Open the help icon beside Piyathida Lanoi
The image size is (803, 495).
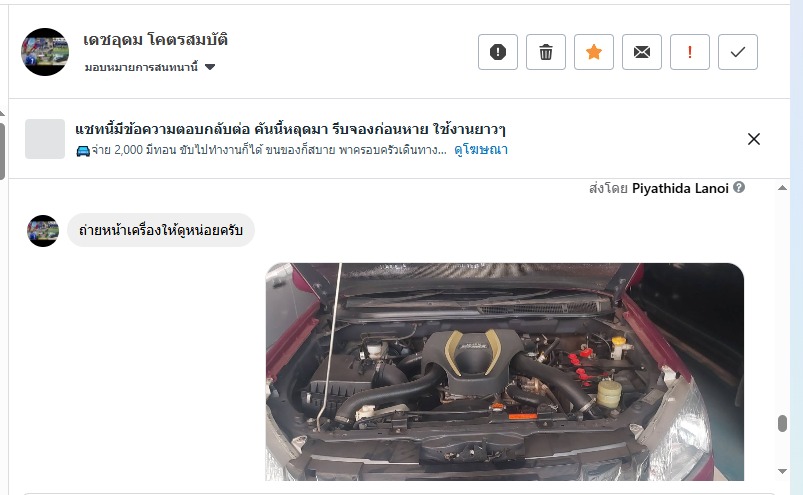pos(739,187)
